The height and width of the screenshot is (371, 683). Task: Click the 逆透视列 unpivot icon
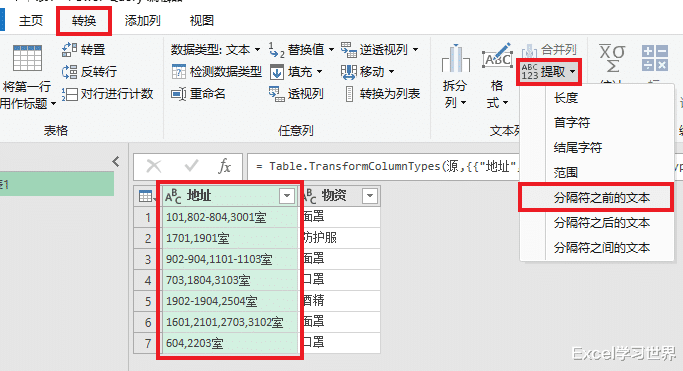pyautogui.click(x=348, y=50)
